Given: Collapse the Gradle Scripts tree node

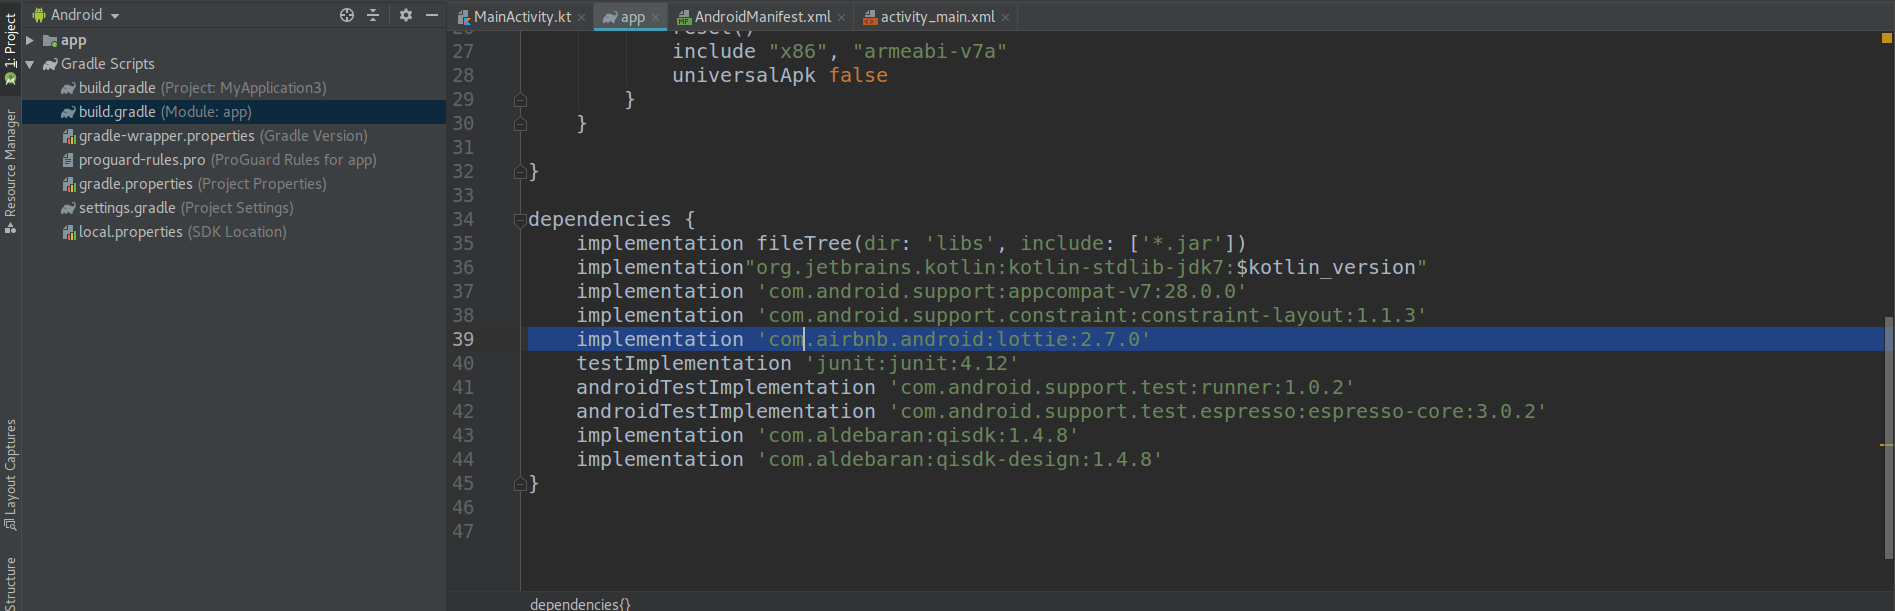Looking at the screenshot, I should [30, 64].
